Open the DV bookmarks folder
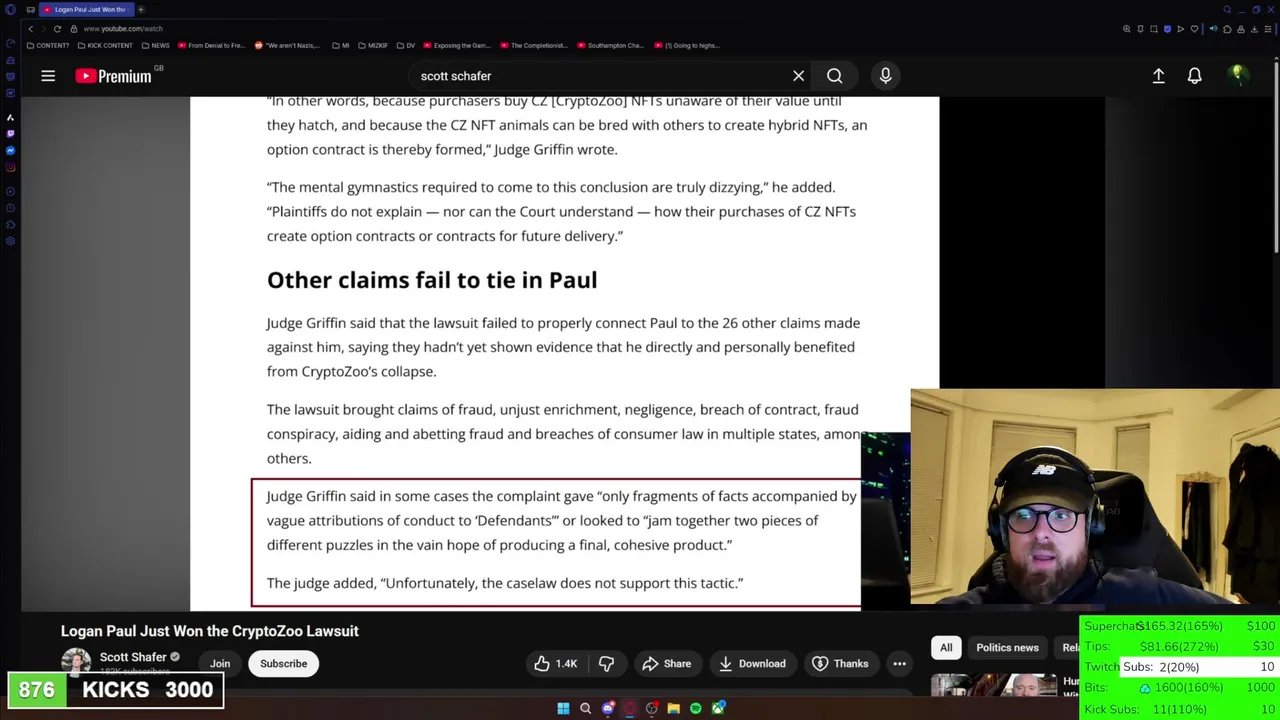The width and height of the screenshot is (1280, 720). [x=406, y=45]
